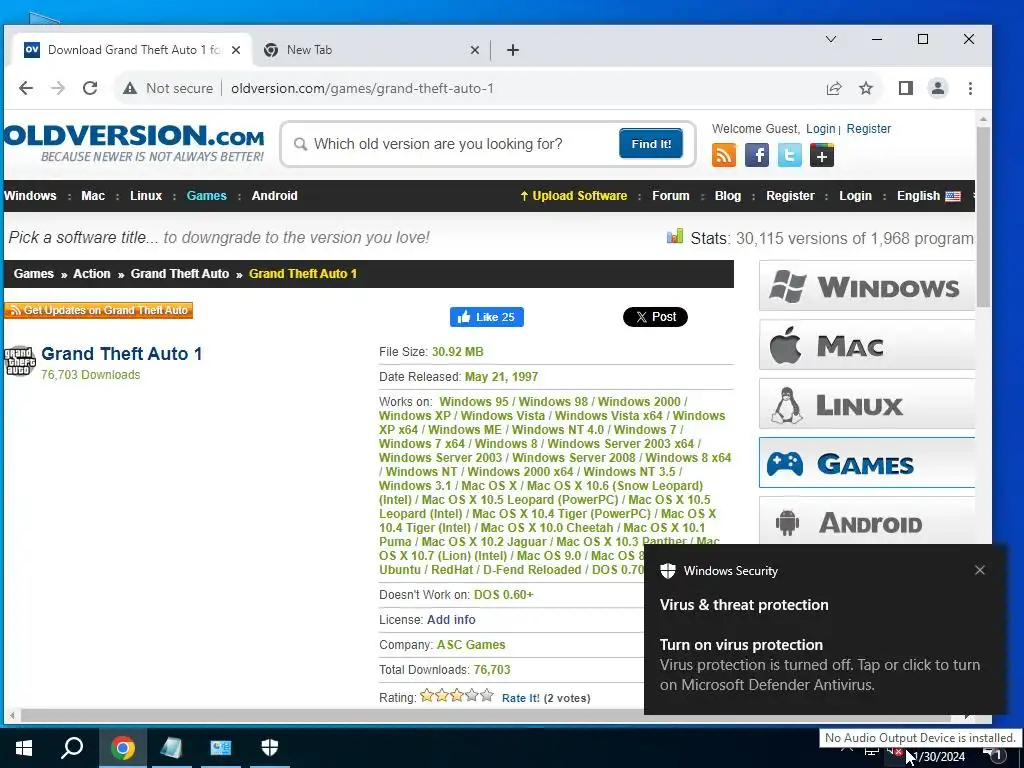Open the Windows category sidebar button
Viewport: 1024px width, 768px height.
[867, 287]
